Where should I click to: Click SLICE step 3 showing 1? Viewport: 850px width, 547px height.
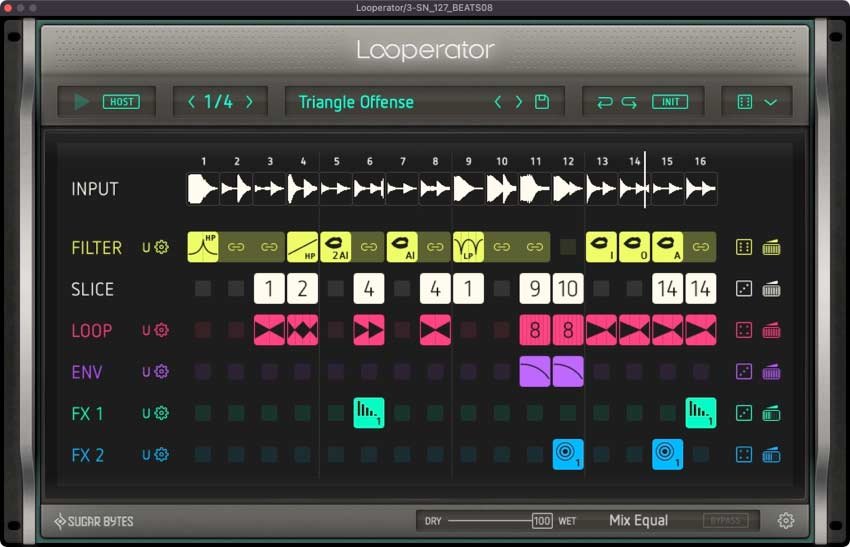(x=269, y=289)
